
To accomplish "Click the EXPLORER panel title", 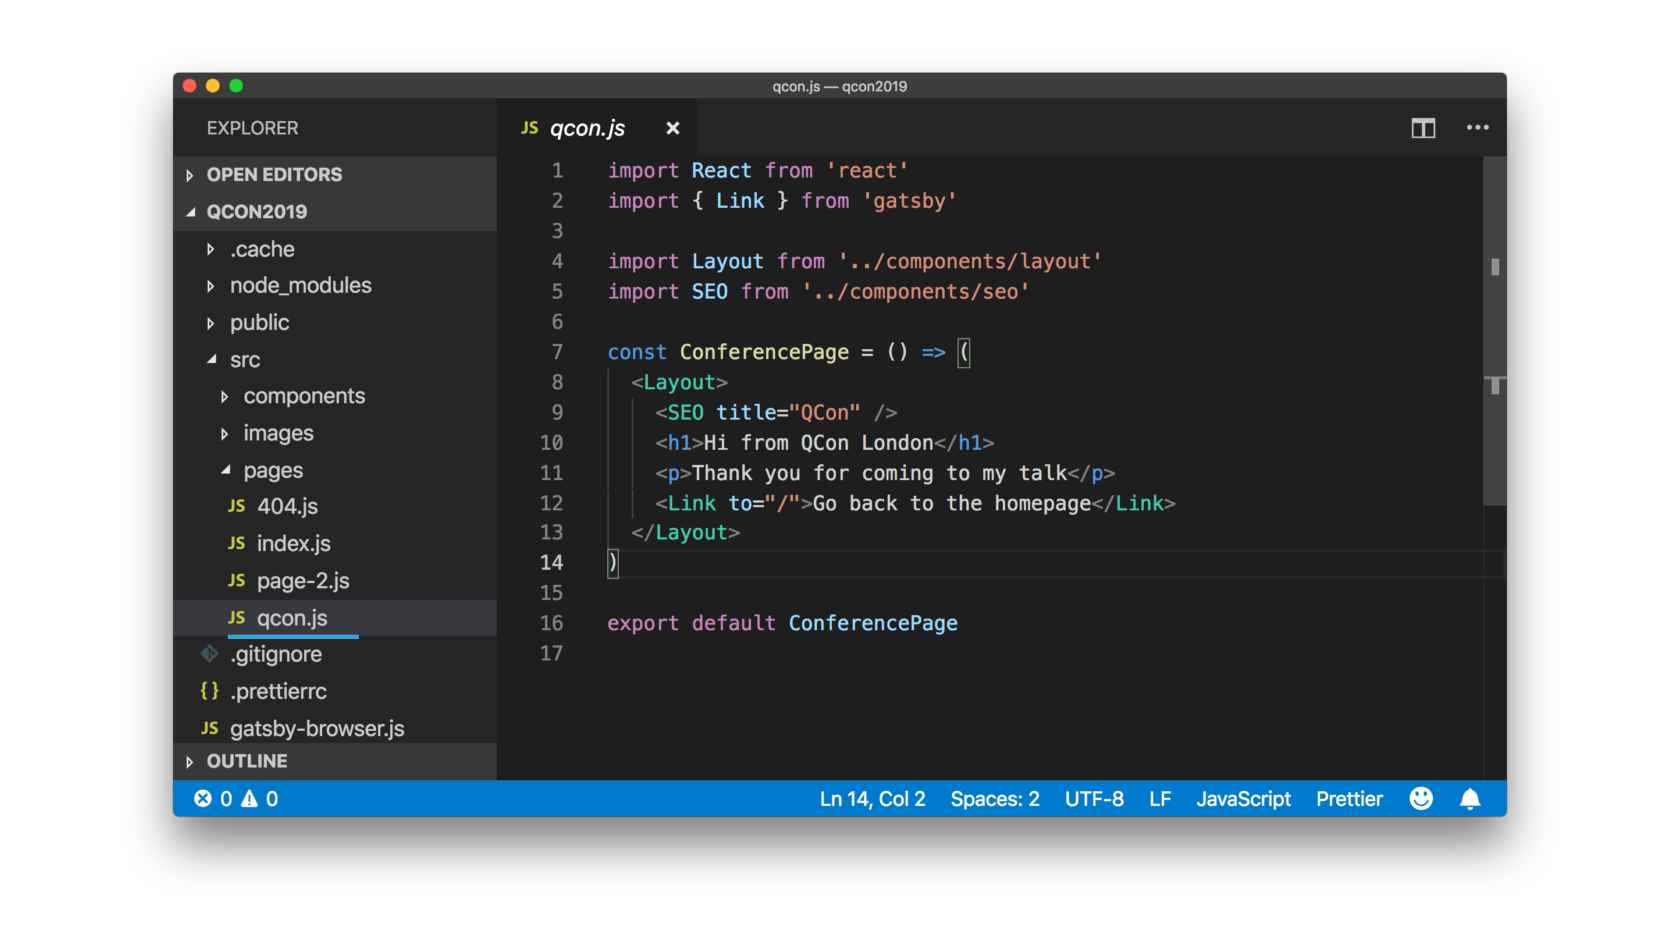I will click(252, 128).
